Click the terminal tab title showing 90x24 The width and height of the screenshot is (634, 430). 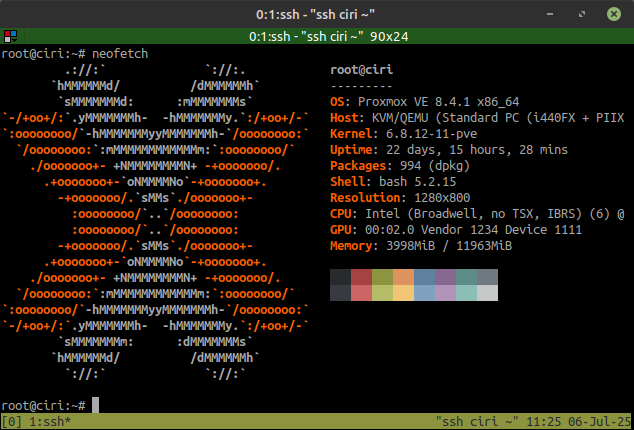[329, 37]
